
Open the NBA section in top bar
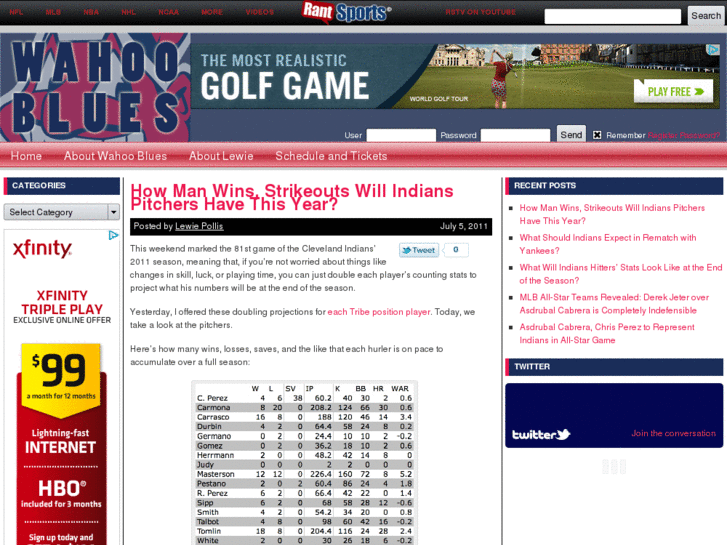click(x=91, y=12)
